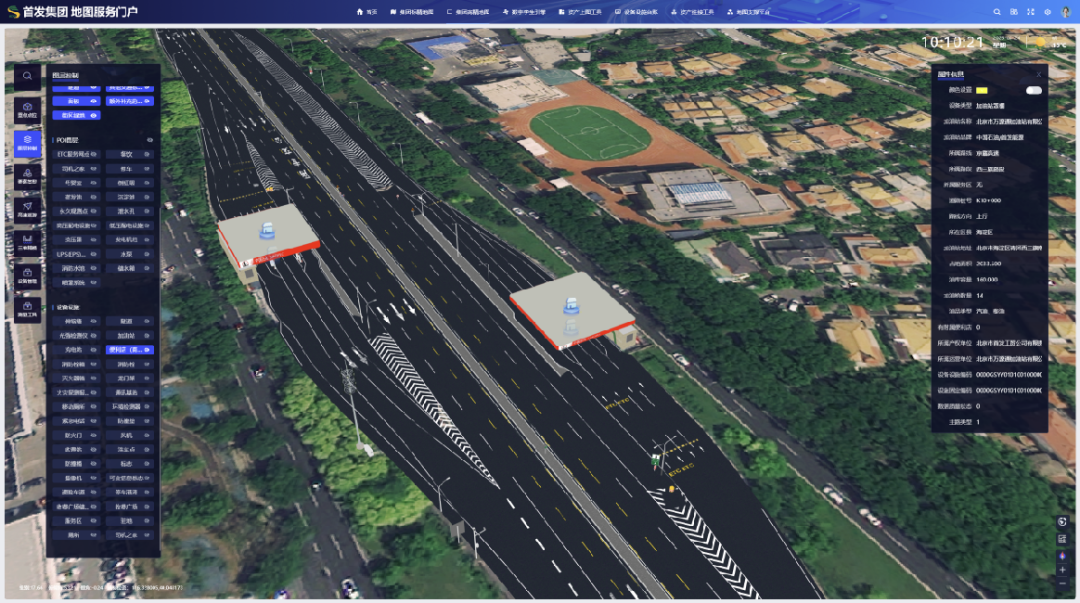
Task: Open the apps grid icon in header
Action: coord(1014,12)
